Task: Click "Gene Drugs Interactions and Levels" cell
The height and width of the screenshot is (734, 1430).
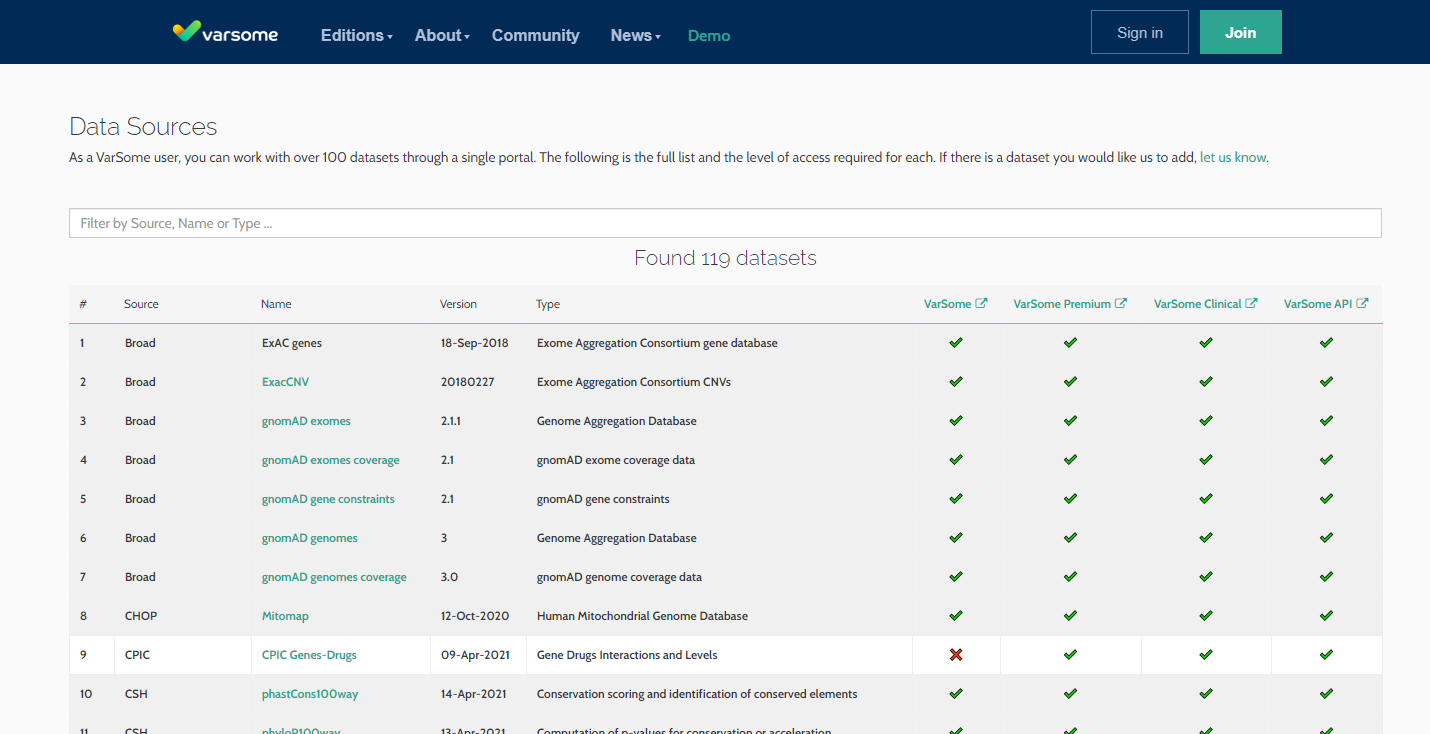Action: (627, 655)
